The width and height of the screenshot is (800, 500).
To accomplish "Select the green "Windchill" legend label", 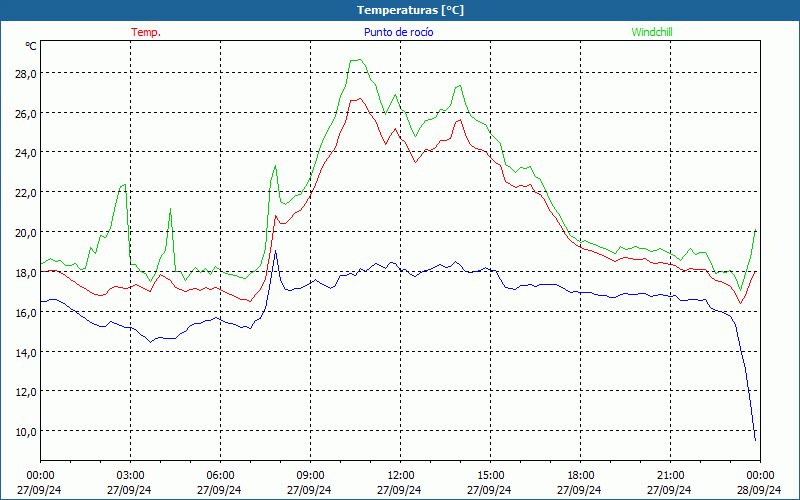I will click(x=652, y=32).
